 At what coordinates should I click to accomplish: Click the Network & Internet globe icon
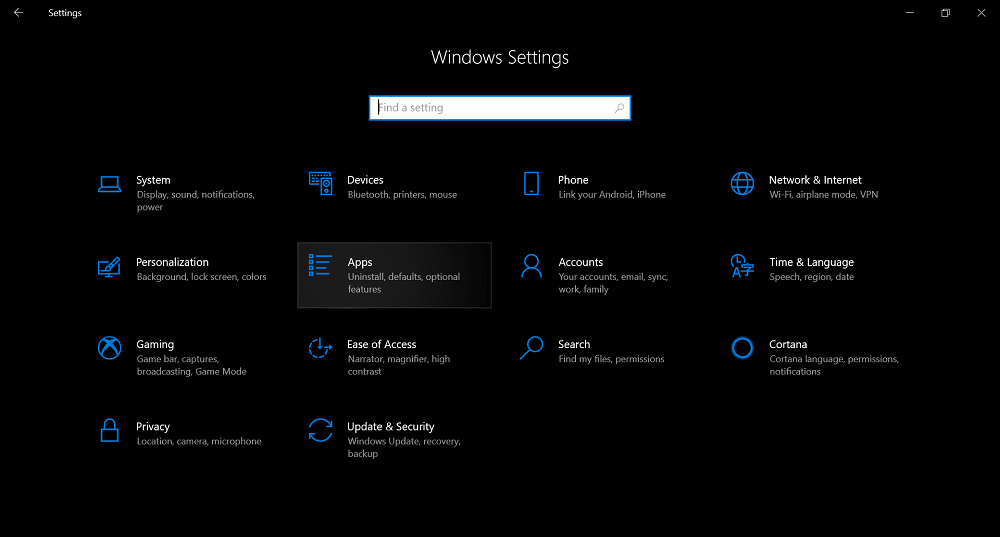coord(742,184)
